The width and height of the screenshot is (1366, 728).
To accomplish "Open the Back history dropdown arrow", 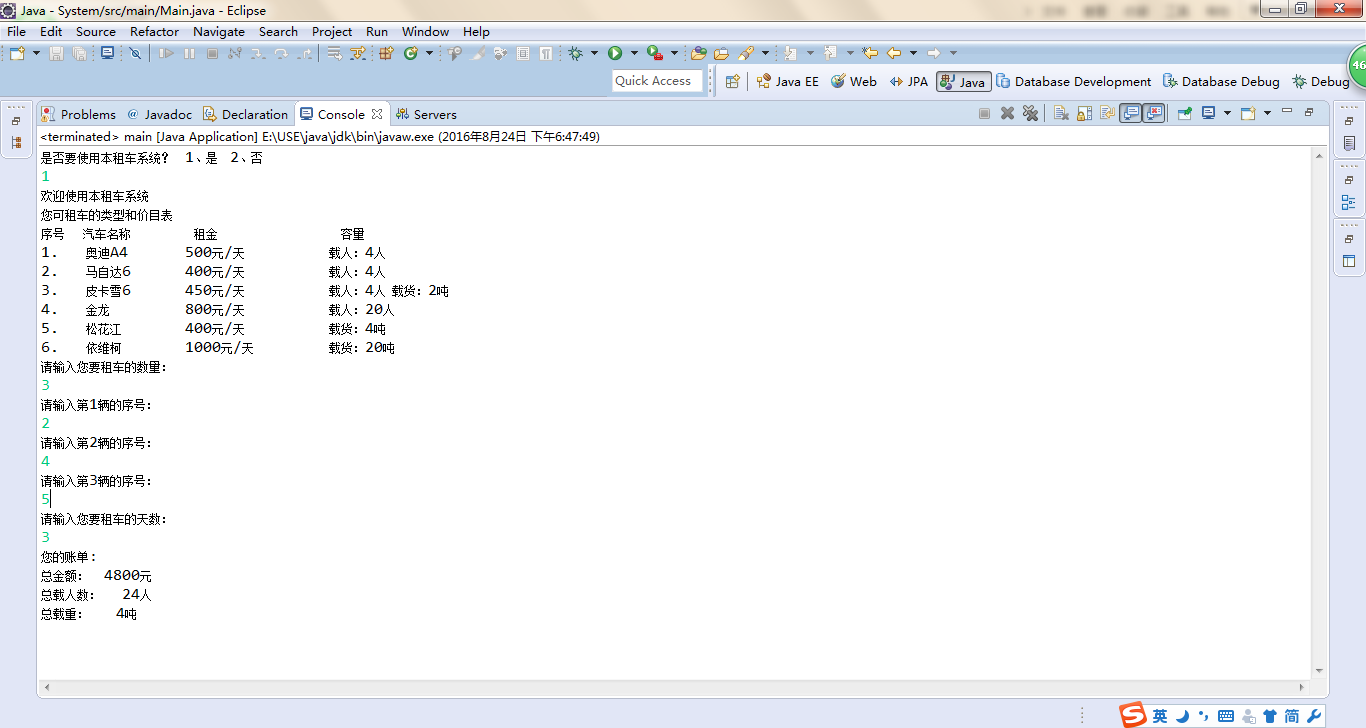I will (x=913, y=53).
